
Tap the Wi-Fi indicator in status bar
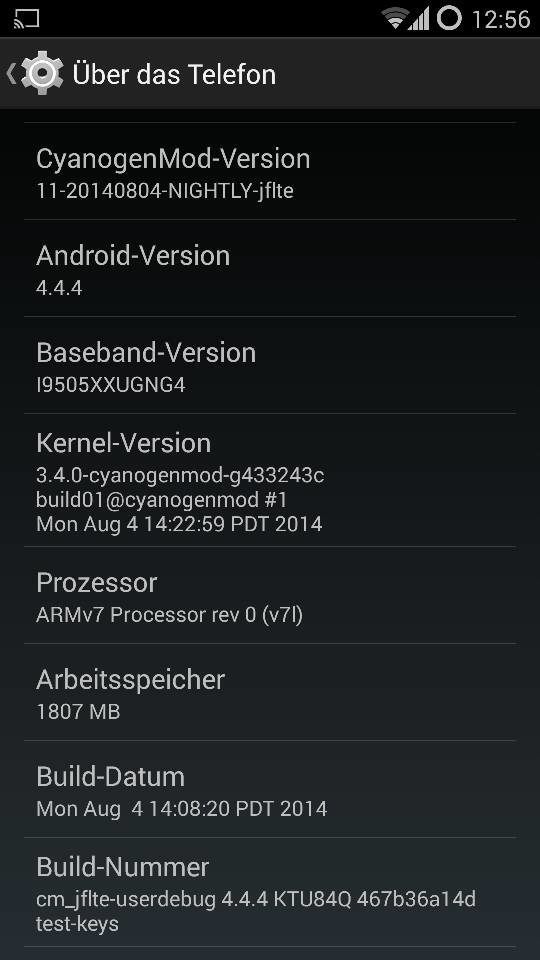click(x=395, y=18)
